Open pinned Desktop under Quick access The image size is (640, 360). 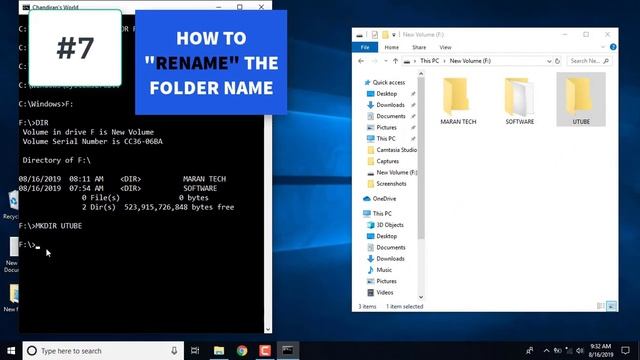click(x=386, y=93)
